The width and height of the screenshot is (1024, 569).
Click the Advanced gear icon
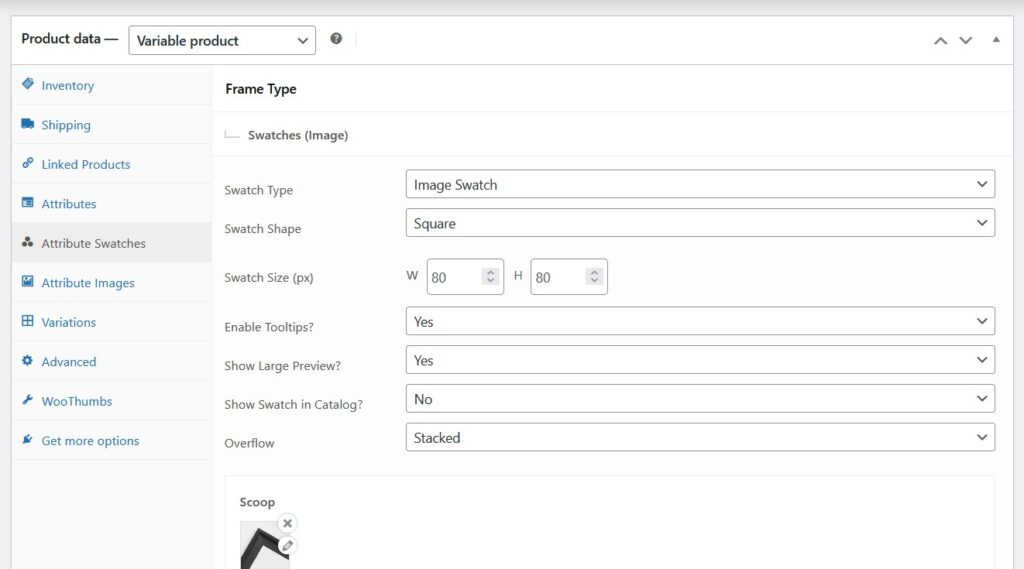(x=28, y=361)
